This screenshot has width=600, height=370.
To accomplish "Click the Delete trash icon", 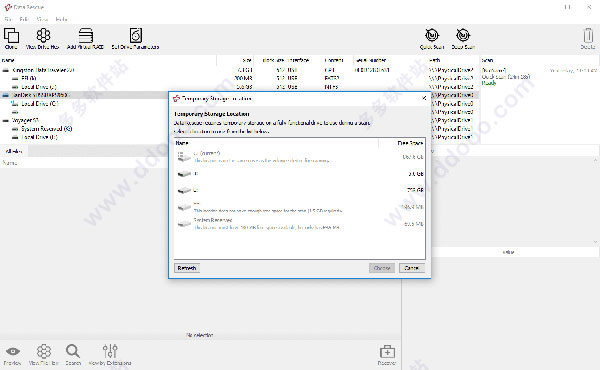I will pyautogui.click(x=588, y=39).
